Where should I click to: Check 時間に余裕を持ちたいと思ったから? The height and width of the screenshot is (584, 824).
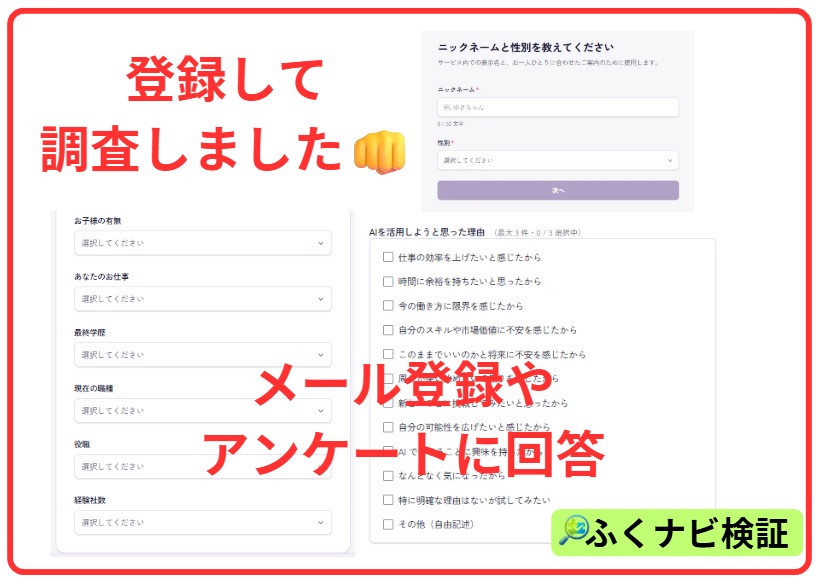click(388, 281)
